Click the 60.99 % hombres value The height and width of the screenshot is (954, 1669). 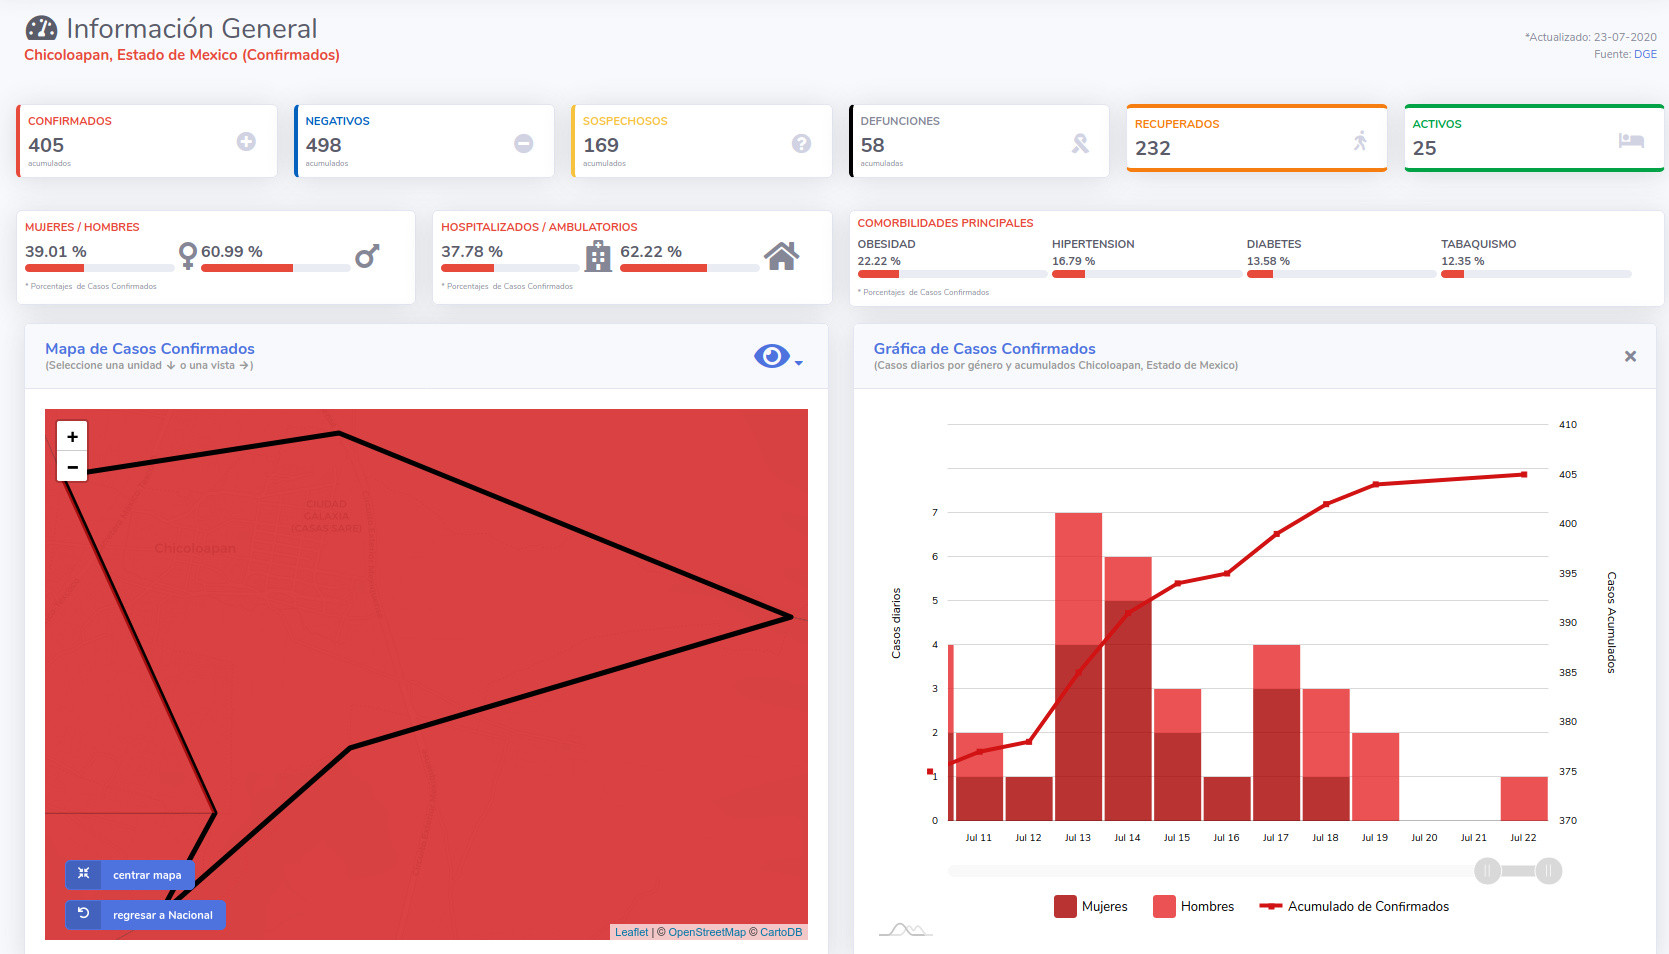[x=232, y=252]
